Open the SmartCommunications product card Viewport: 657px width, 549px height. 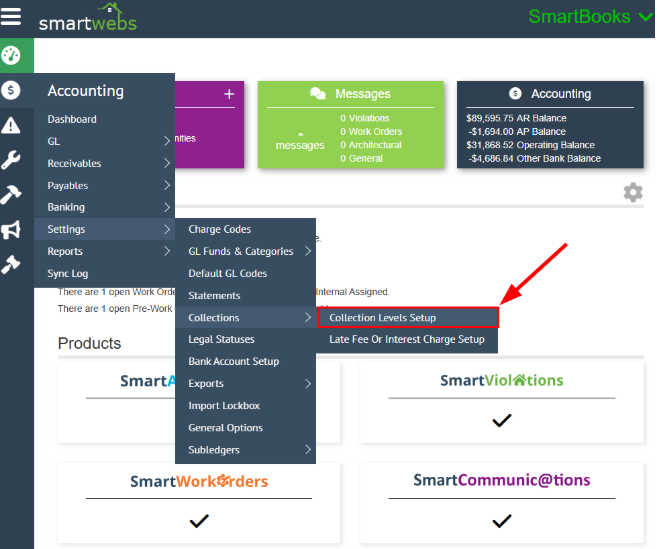pos(502,503)
